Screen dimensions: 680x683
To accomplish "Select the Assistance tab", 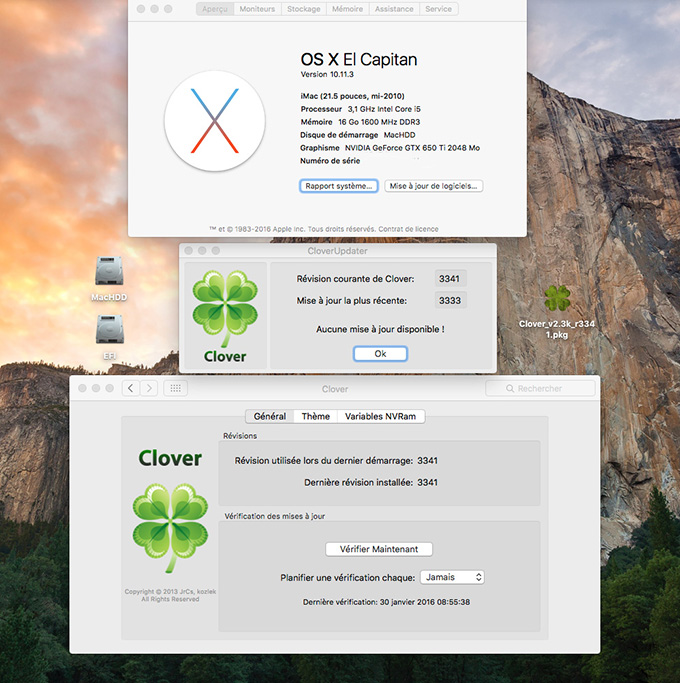I will 394,9.
